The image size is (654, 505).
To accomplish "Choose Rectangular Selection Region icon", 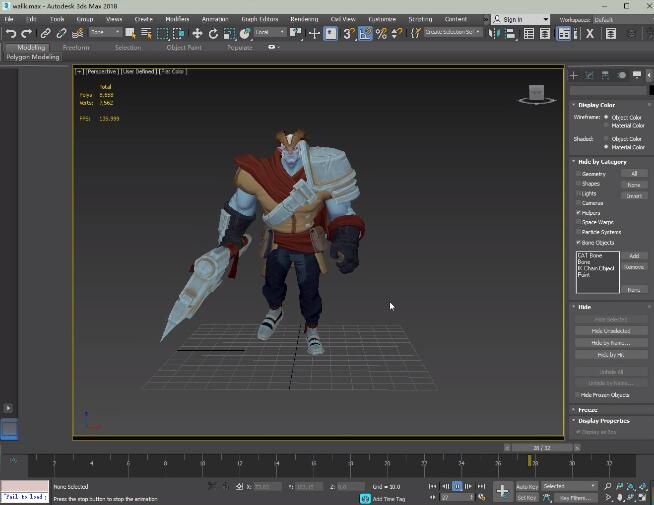I will coord(162,33).
